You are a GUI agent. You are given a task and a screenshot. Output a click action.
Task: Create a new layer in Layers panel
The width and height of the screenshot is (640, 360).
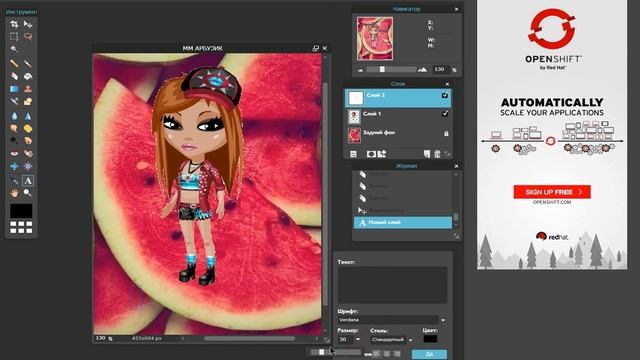(x=427, y=154)
